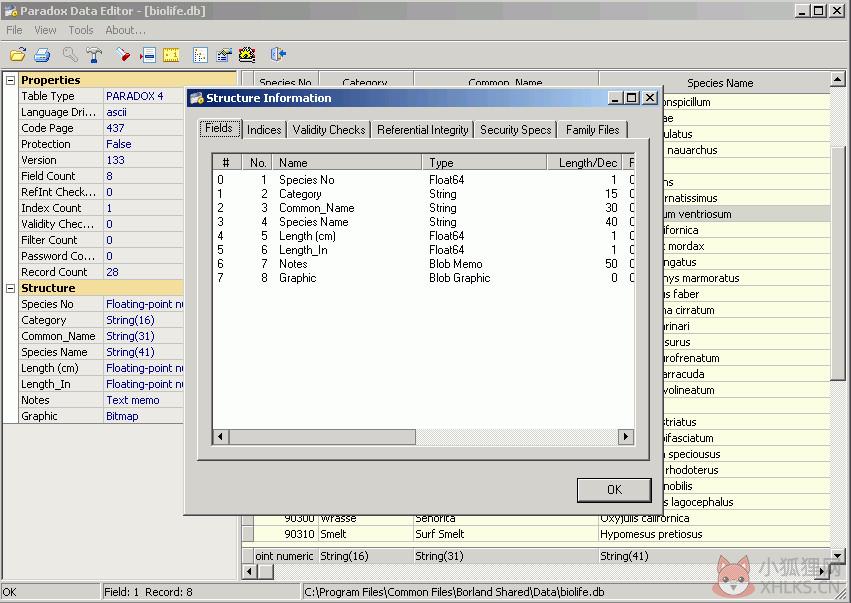
Task: Click the Category structure value String(16)
Action: [x=130, y=320]
